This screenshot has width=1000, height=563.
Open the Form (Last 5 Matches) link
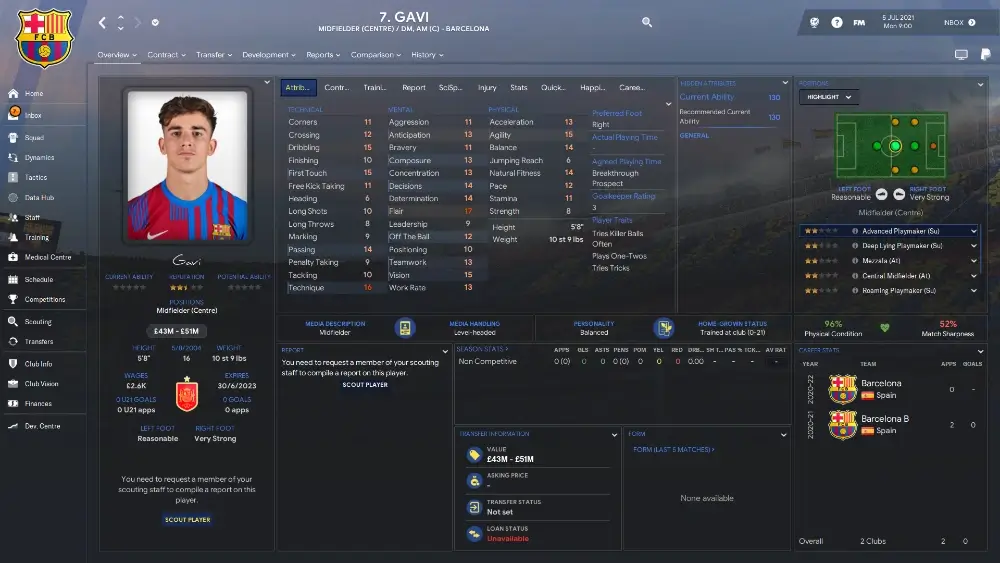click(673, 450)
